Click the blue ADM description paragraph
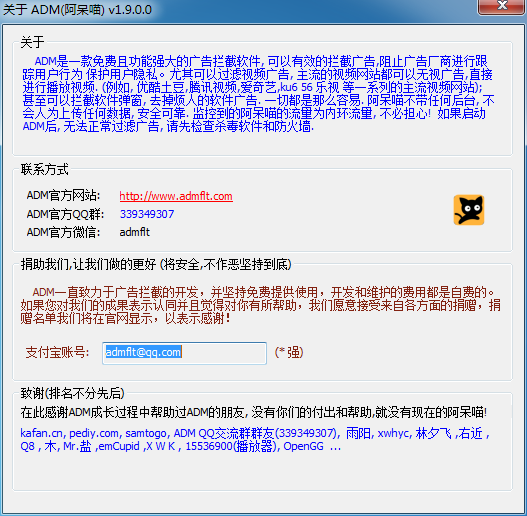Viewport: 527px width, 516px height. pos(258,94)
